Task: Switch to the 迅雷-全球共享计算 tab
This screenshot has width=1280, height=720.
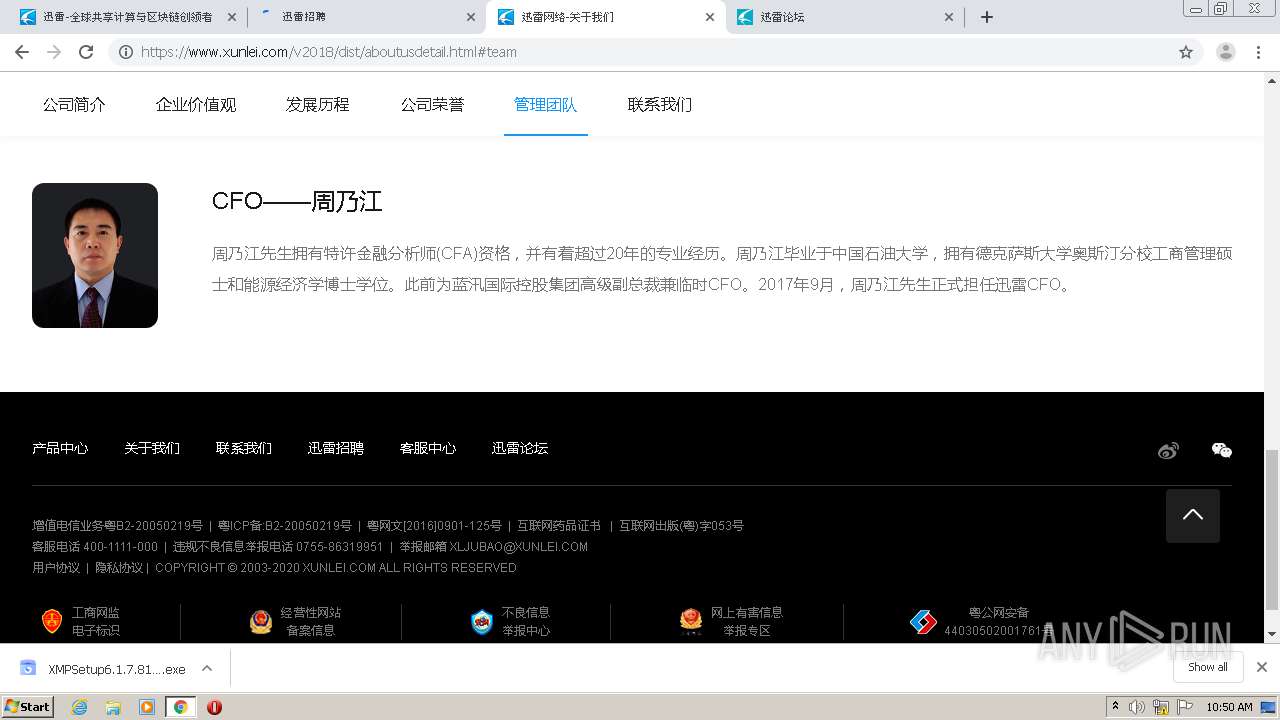Action: point(127,17)
